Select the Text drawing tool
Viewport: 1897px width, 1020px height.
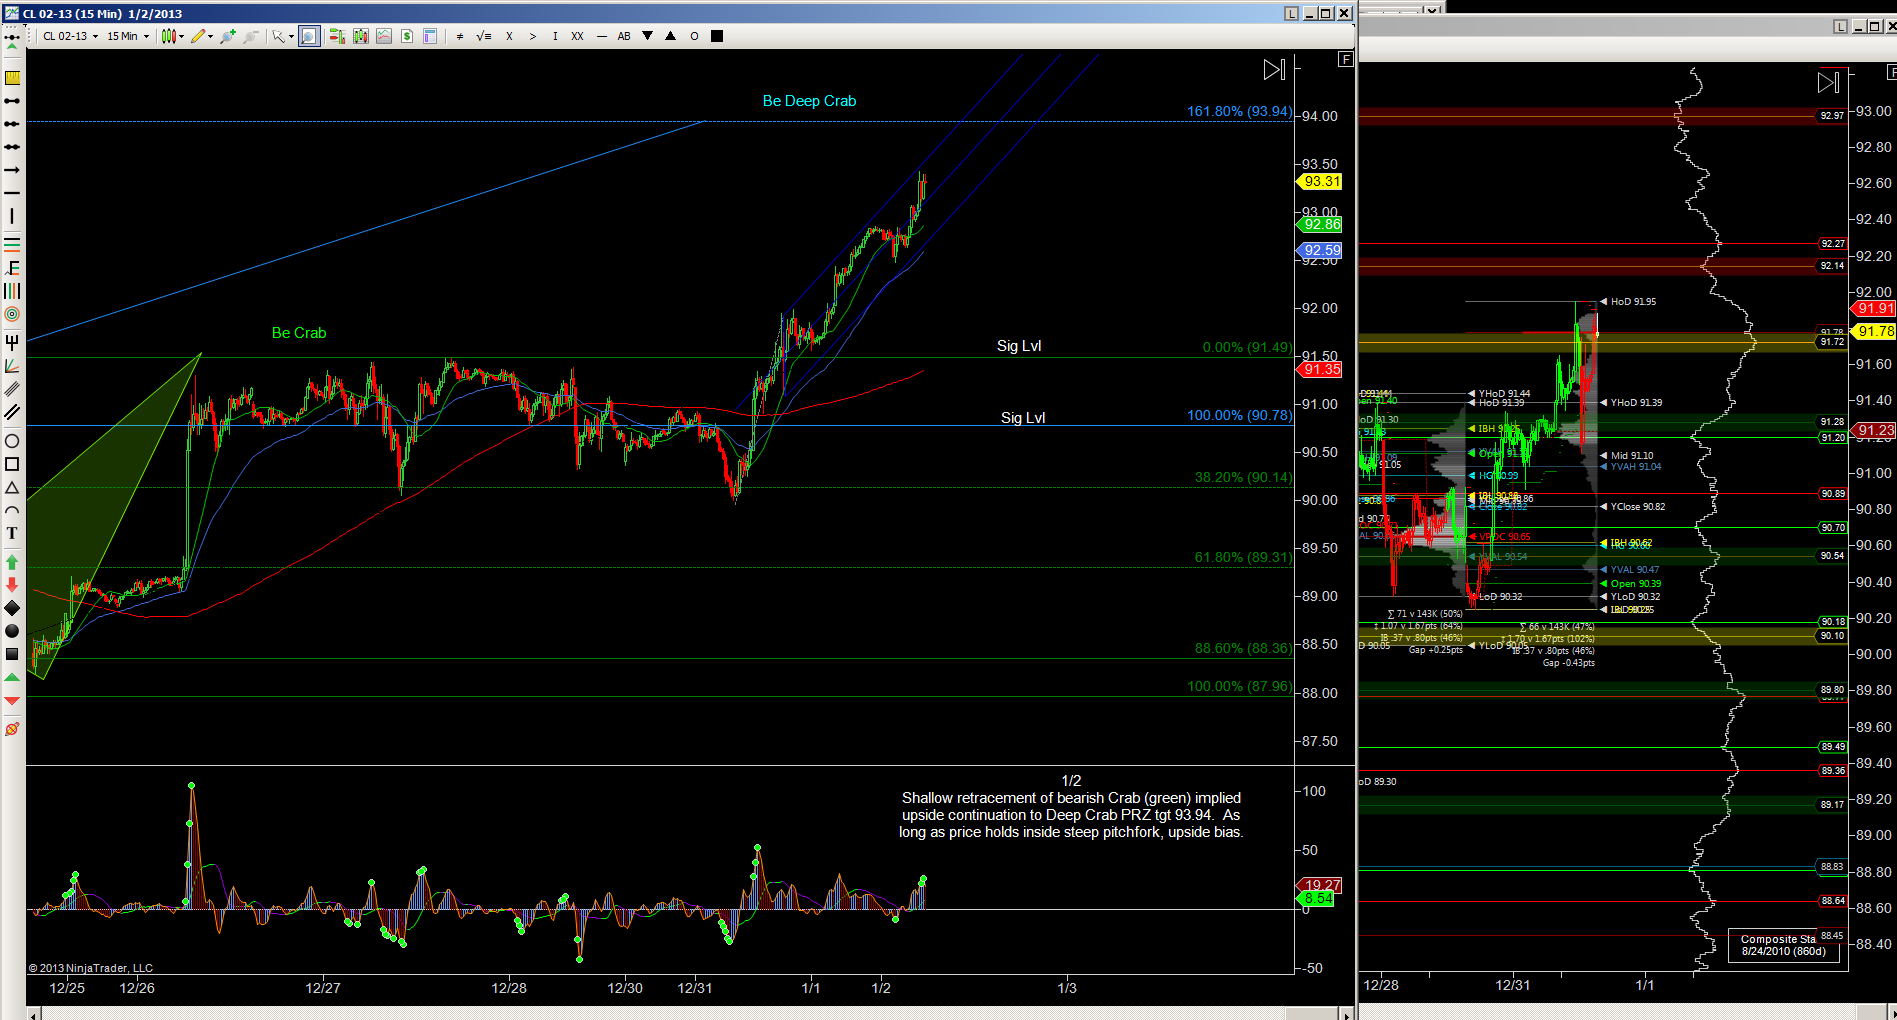coord(12,534)
